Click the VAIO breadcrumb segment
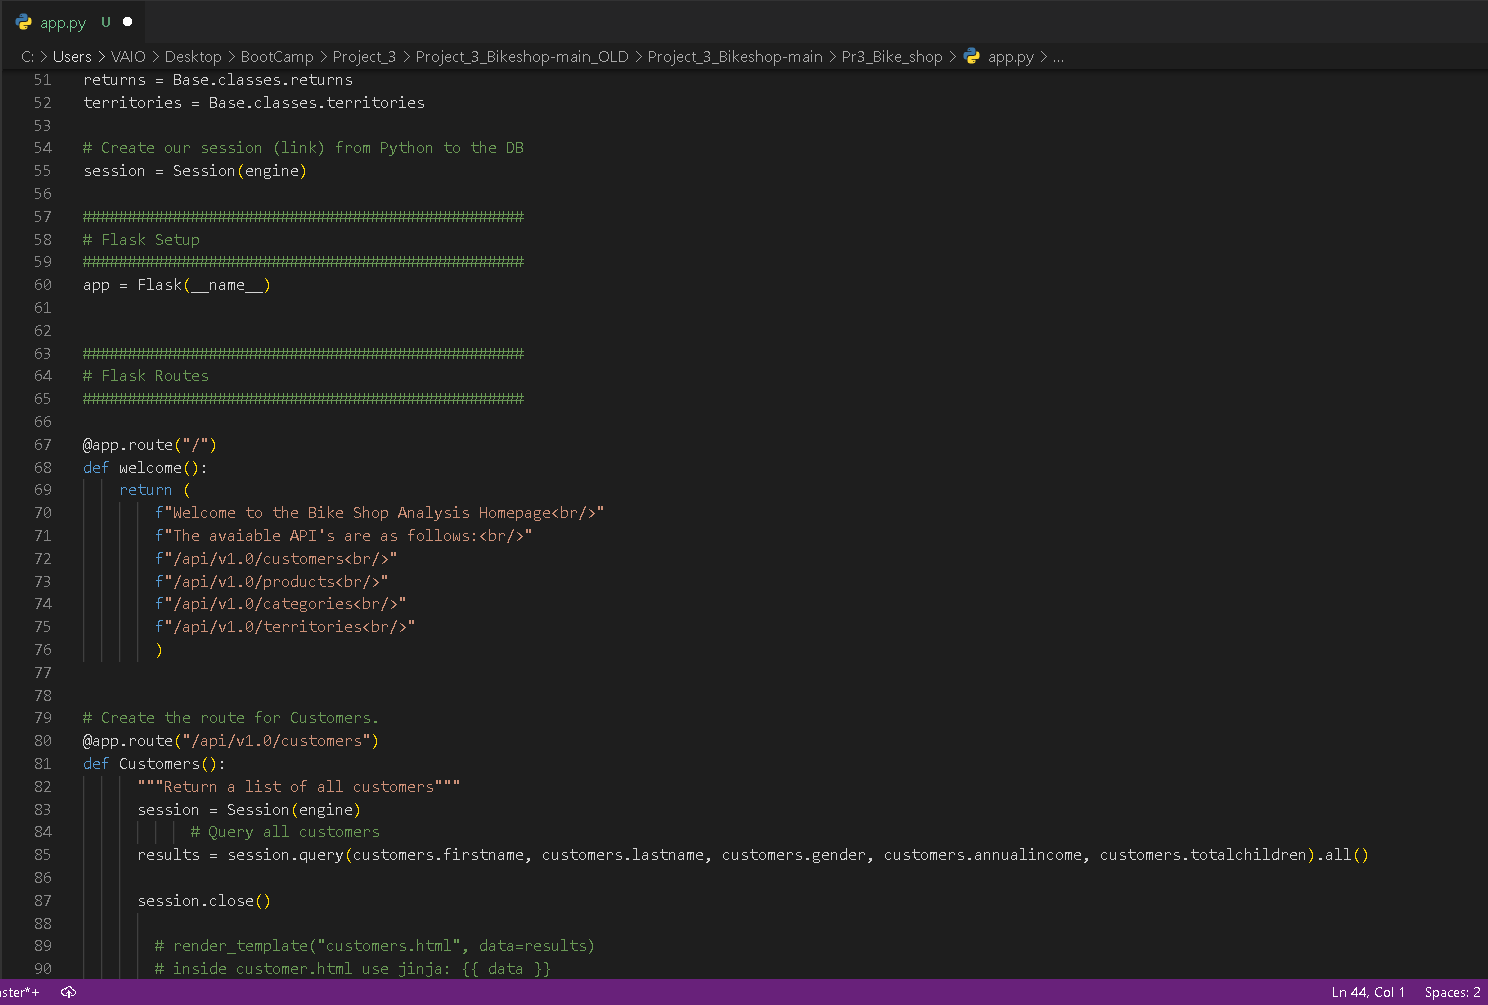 (128, 57)
